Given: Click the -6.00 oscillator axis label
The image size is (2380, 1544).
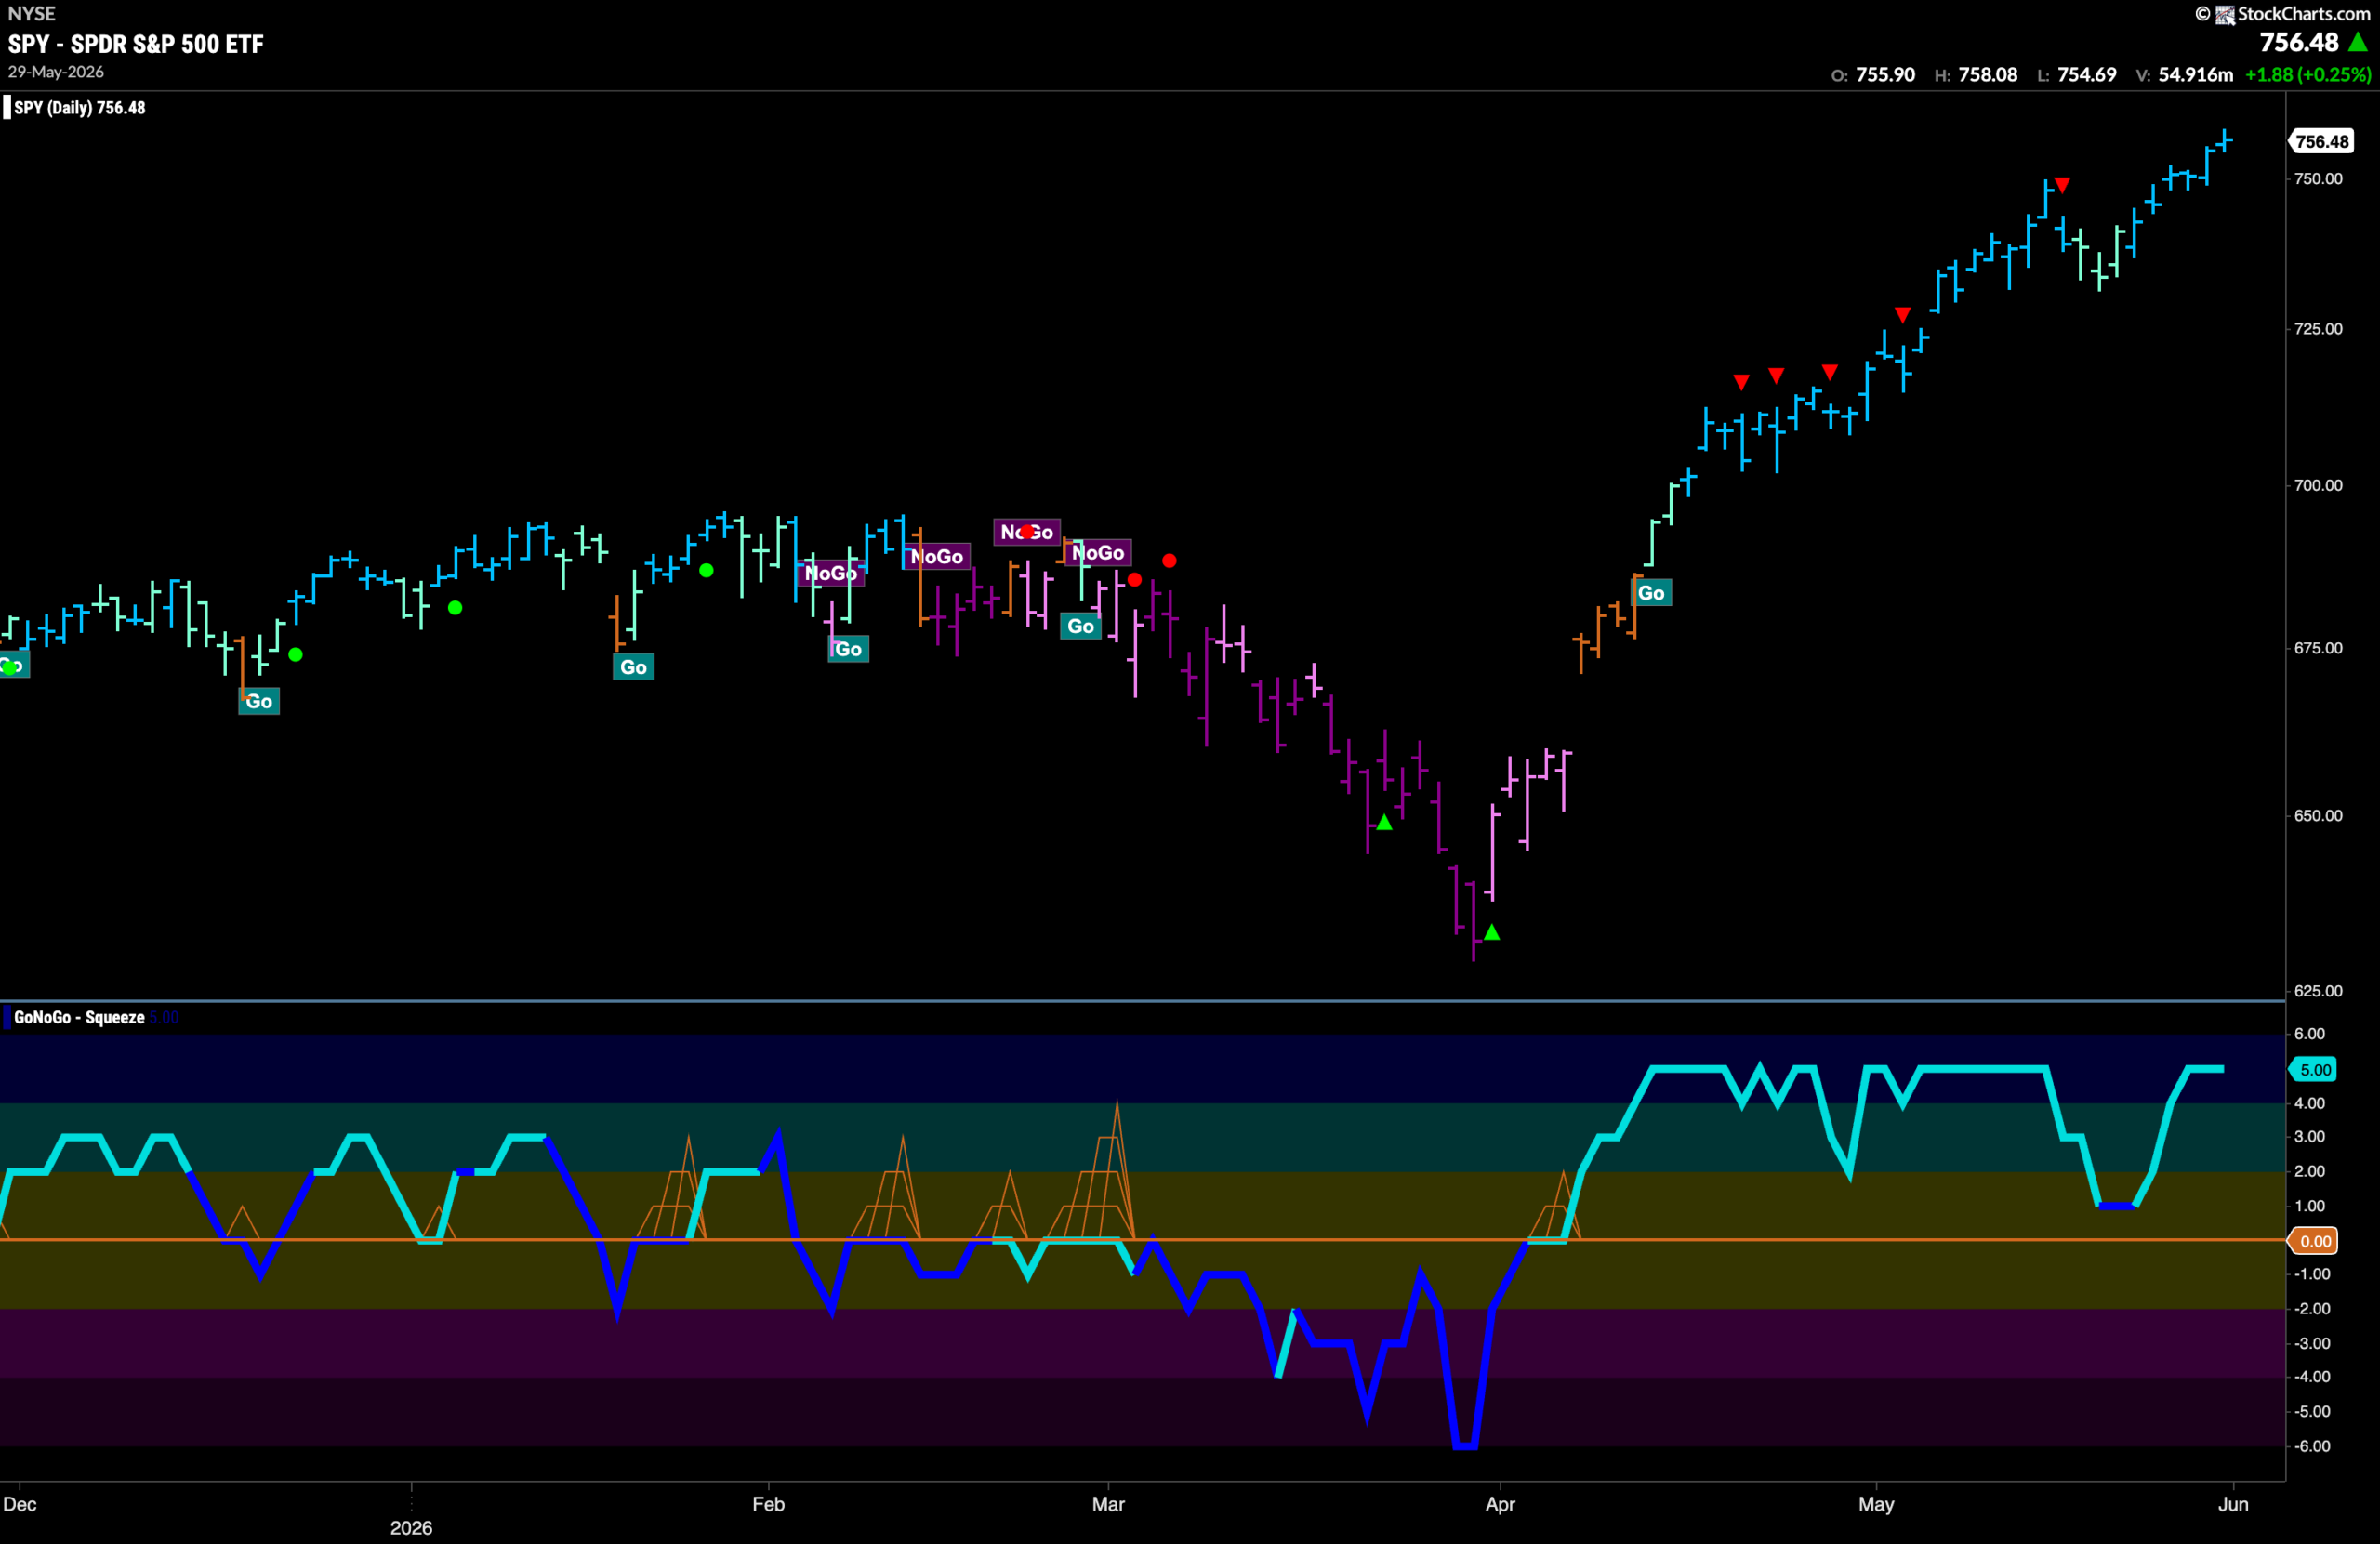Looking at the screenshot, I should (x=2313, y=1447).
